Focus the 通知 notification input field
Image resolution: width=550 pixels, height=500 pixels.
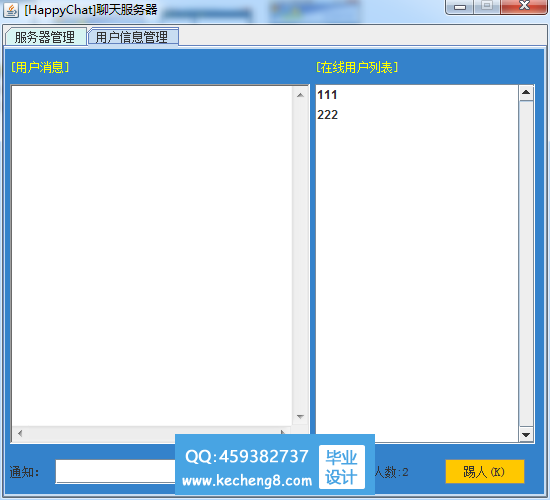(x=116, y=472)
